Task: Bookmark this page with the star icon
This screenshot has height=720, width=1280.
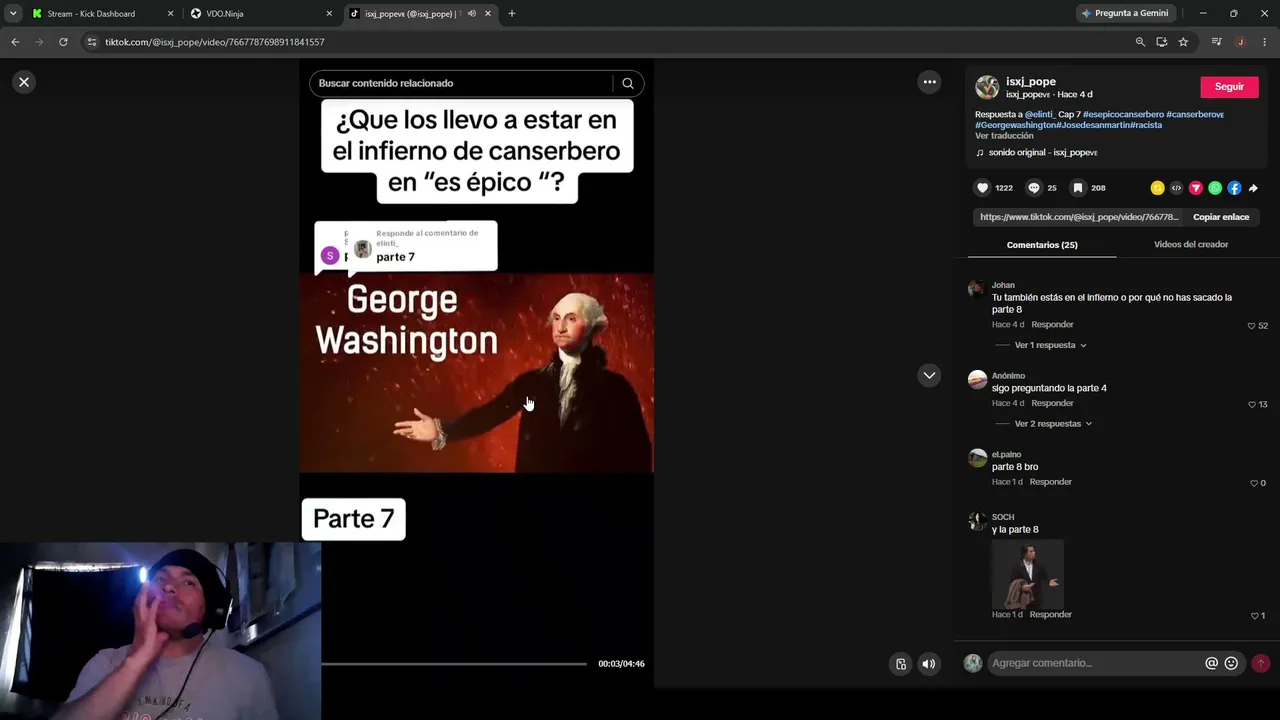Action: point(1183,42)
